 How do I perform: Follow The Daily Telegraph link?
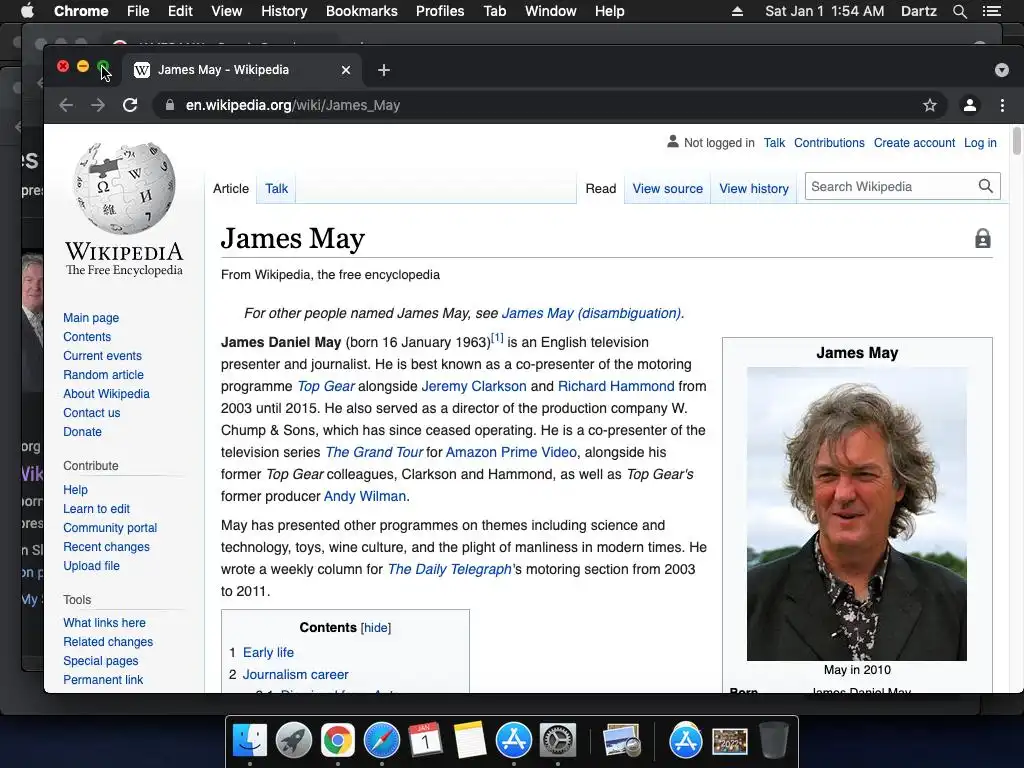point(449,569)
